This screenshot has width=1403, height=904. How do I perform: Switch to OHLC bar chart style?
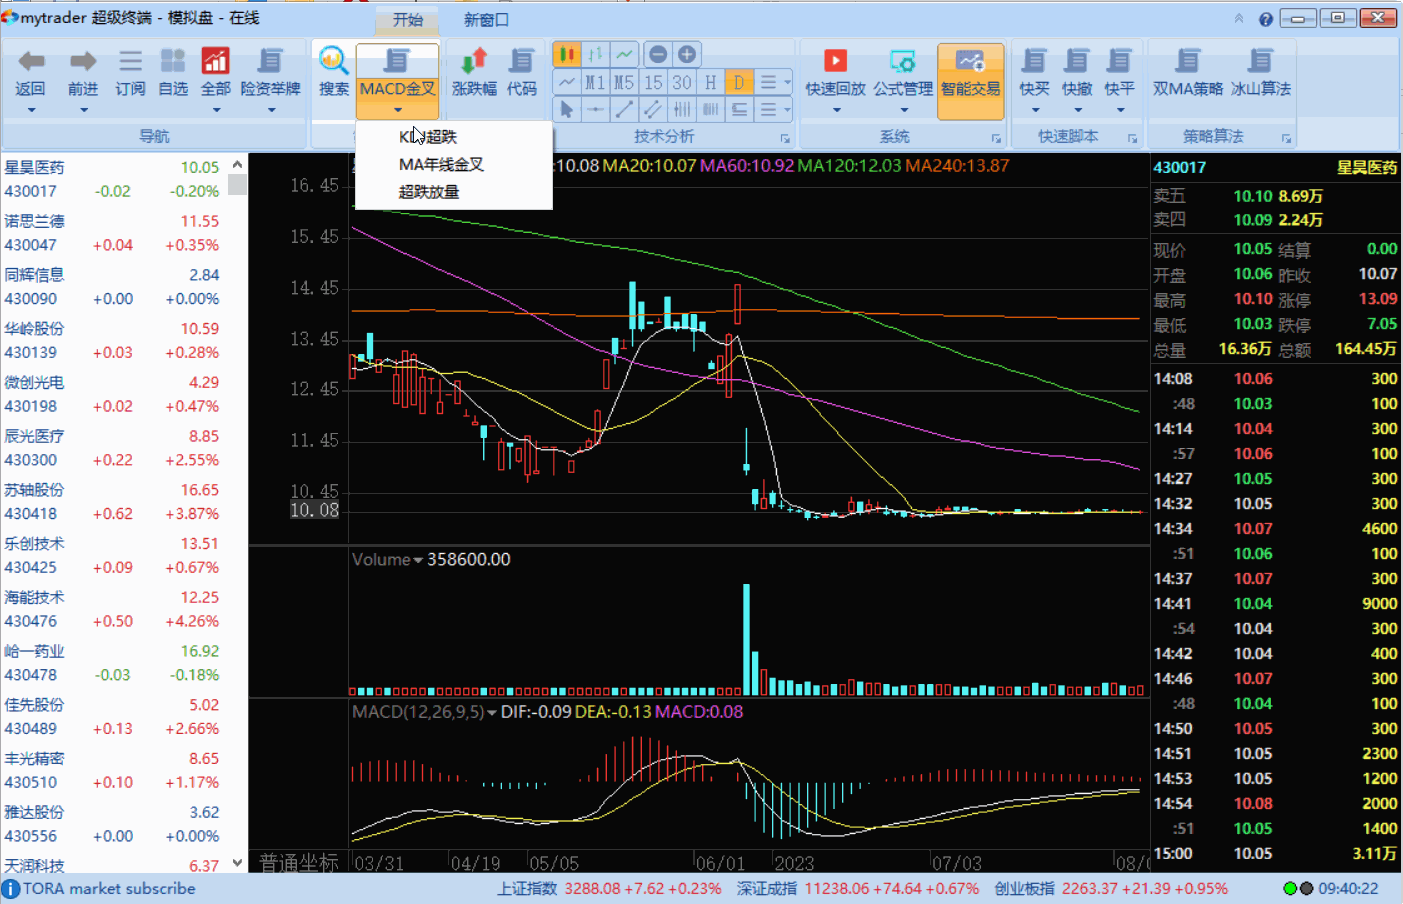pos(595,54)
